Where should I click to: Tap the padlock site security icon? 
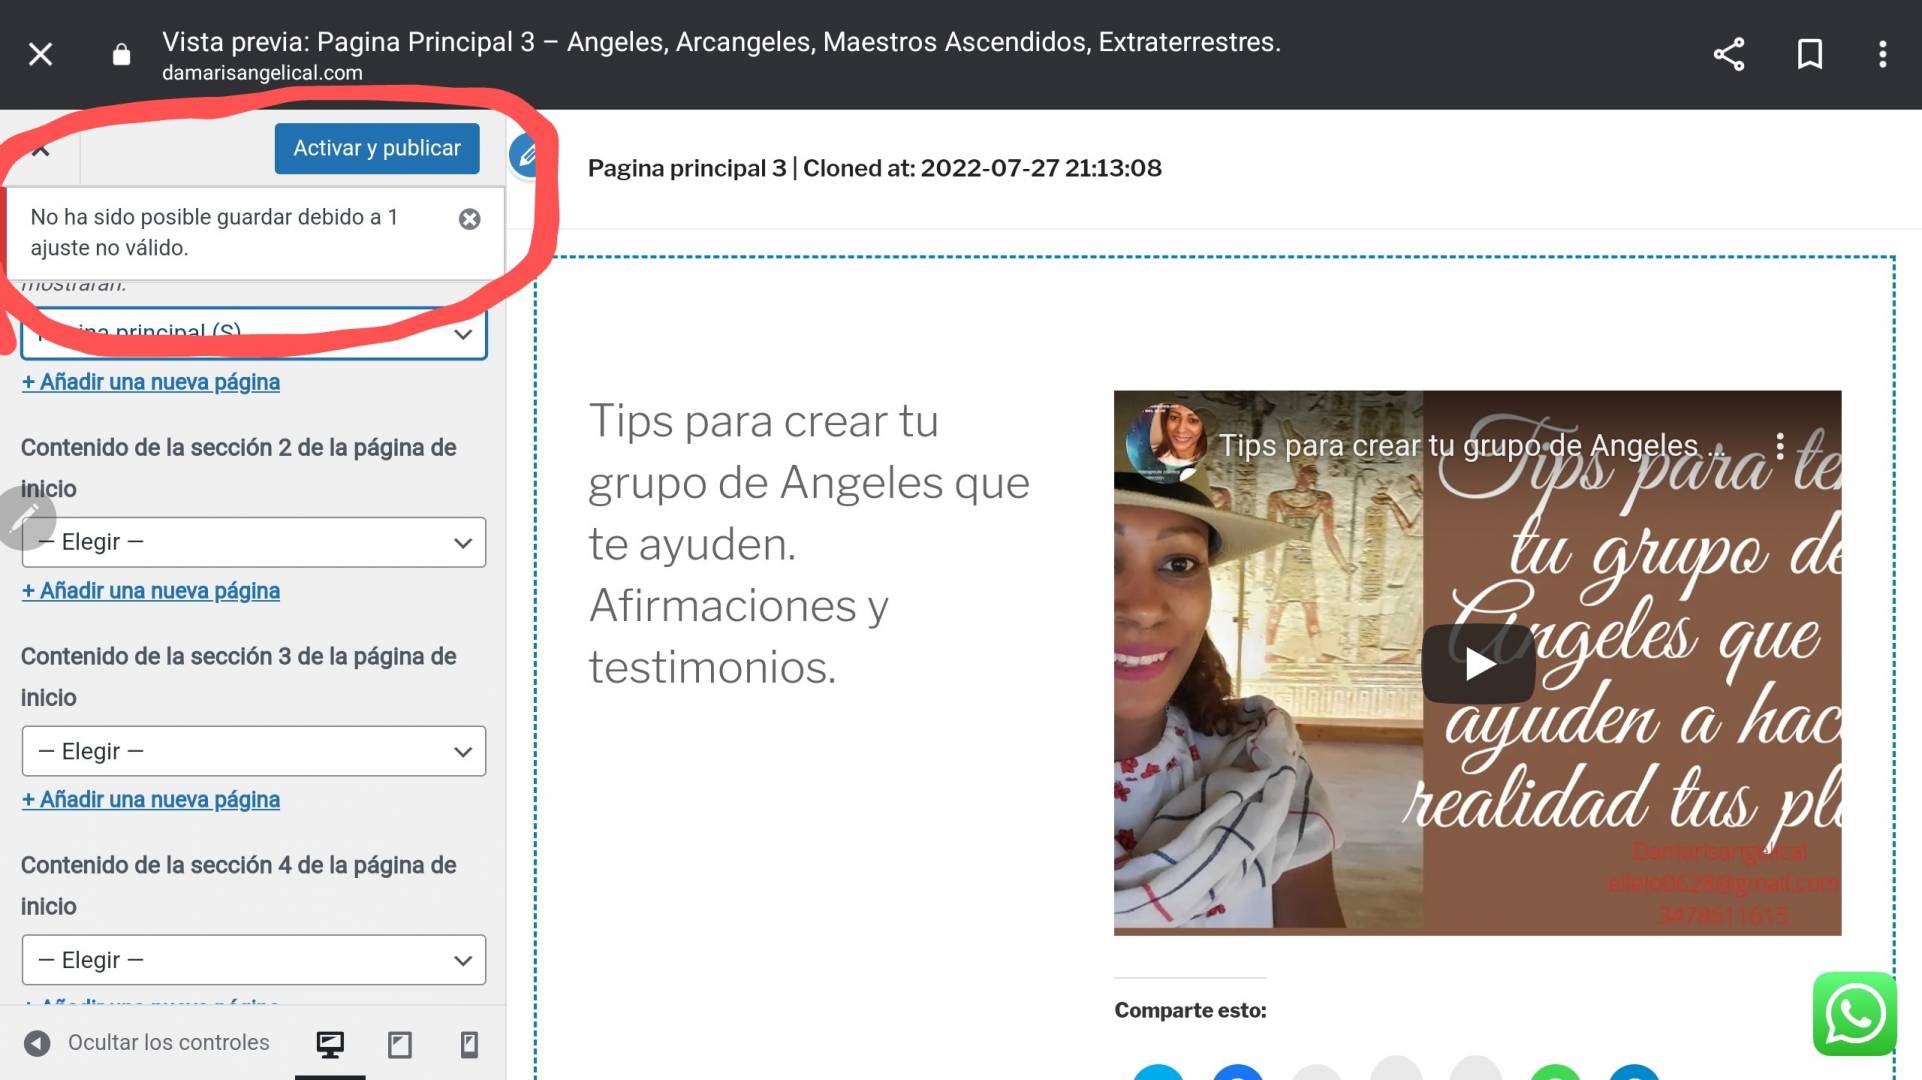pos(121,54)
